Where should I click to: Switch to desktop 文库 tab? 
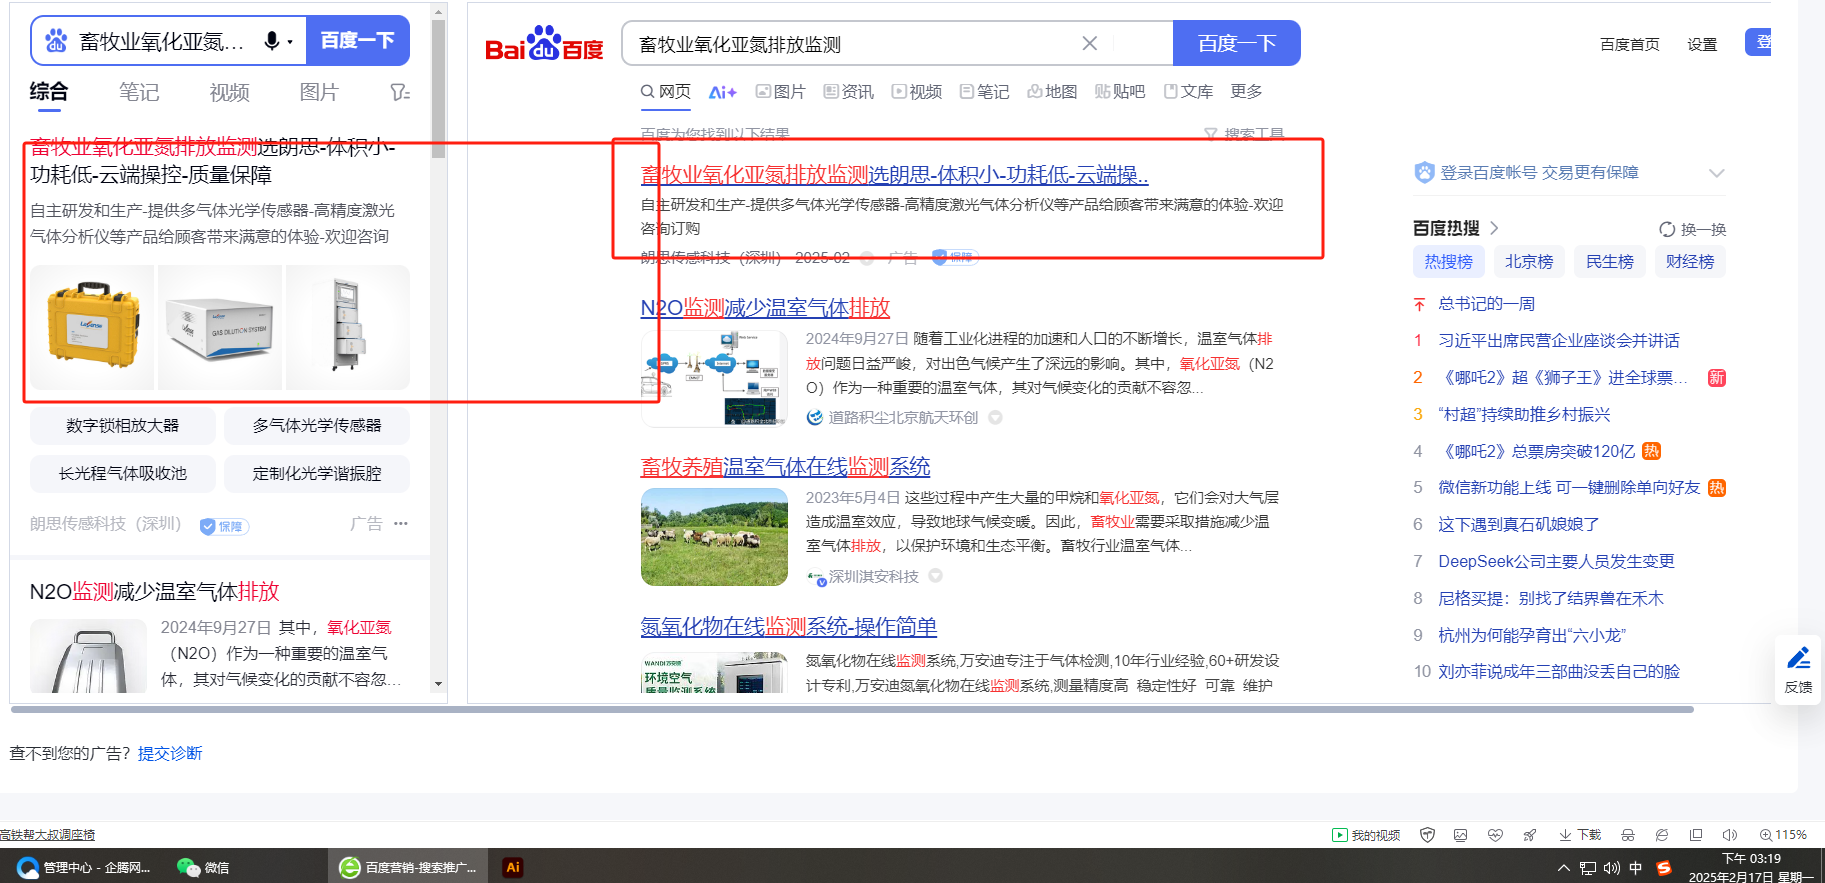click(x=1188, y=92)
